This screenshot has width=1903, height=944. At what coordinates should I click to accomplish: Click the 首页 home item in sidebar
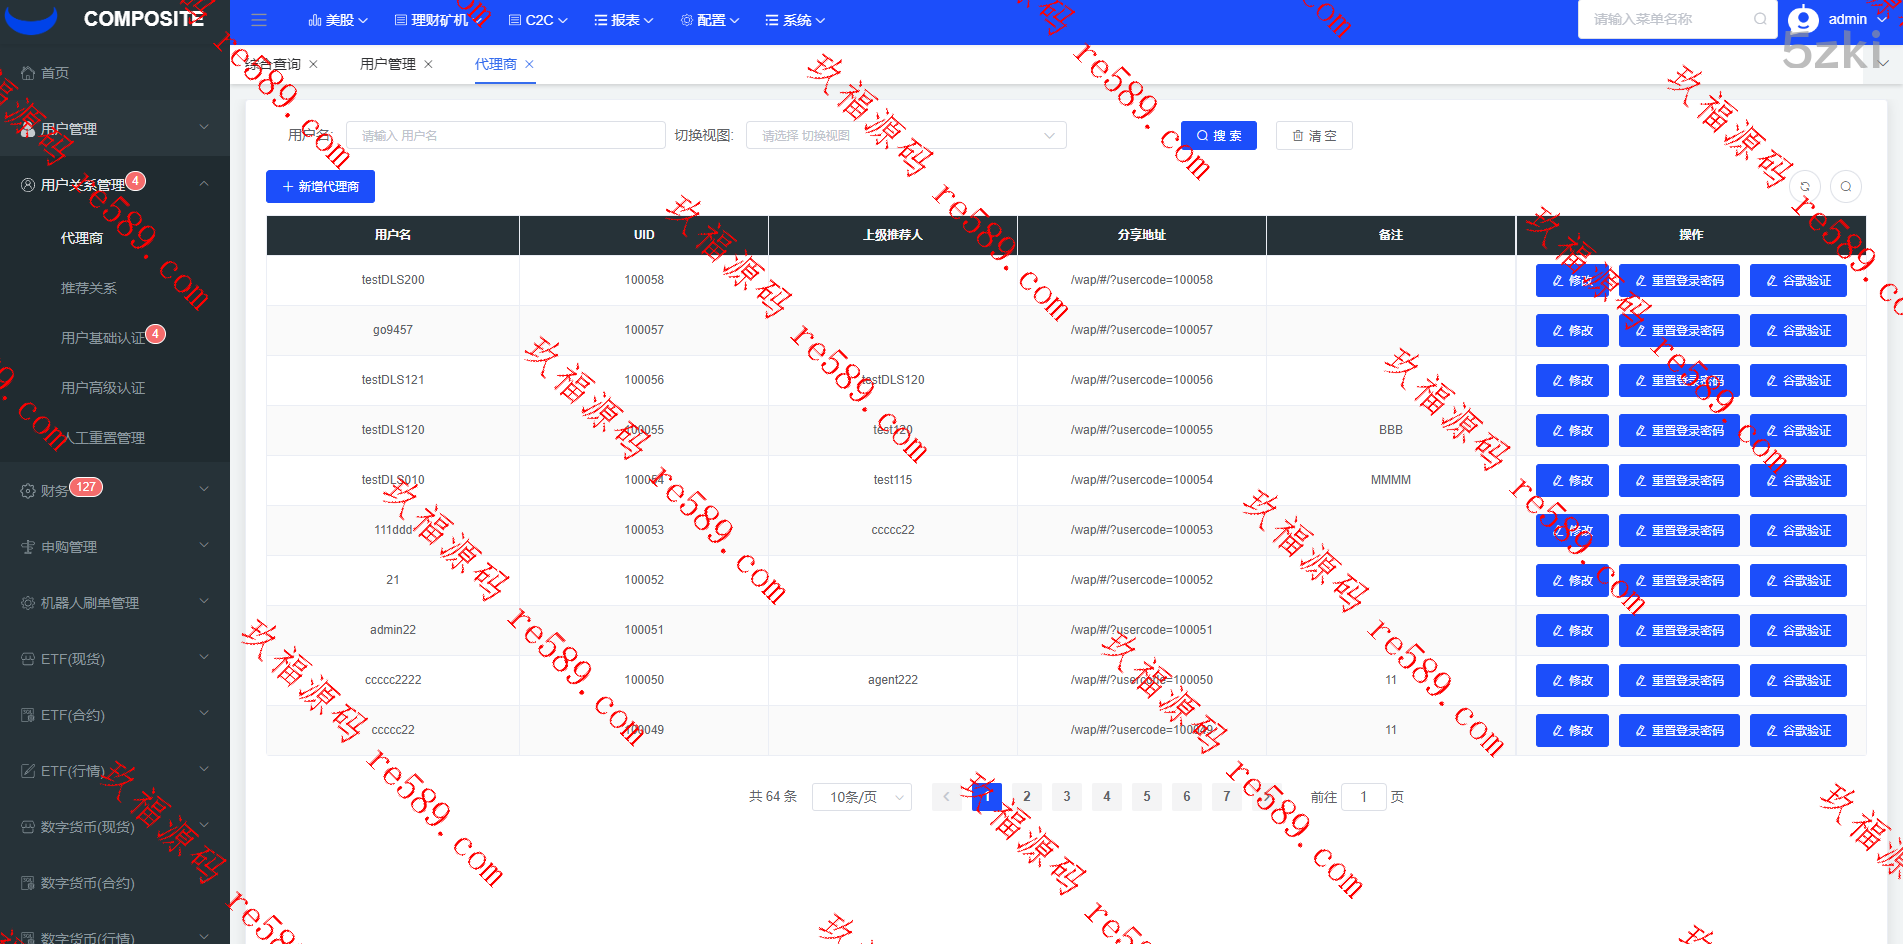55,73
